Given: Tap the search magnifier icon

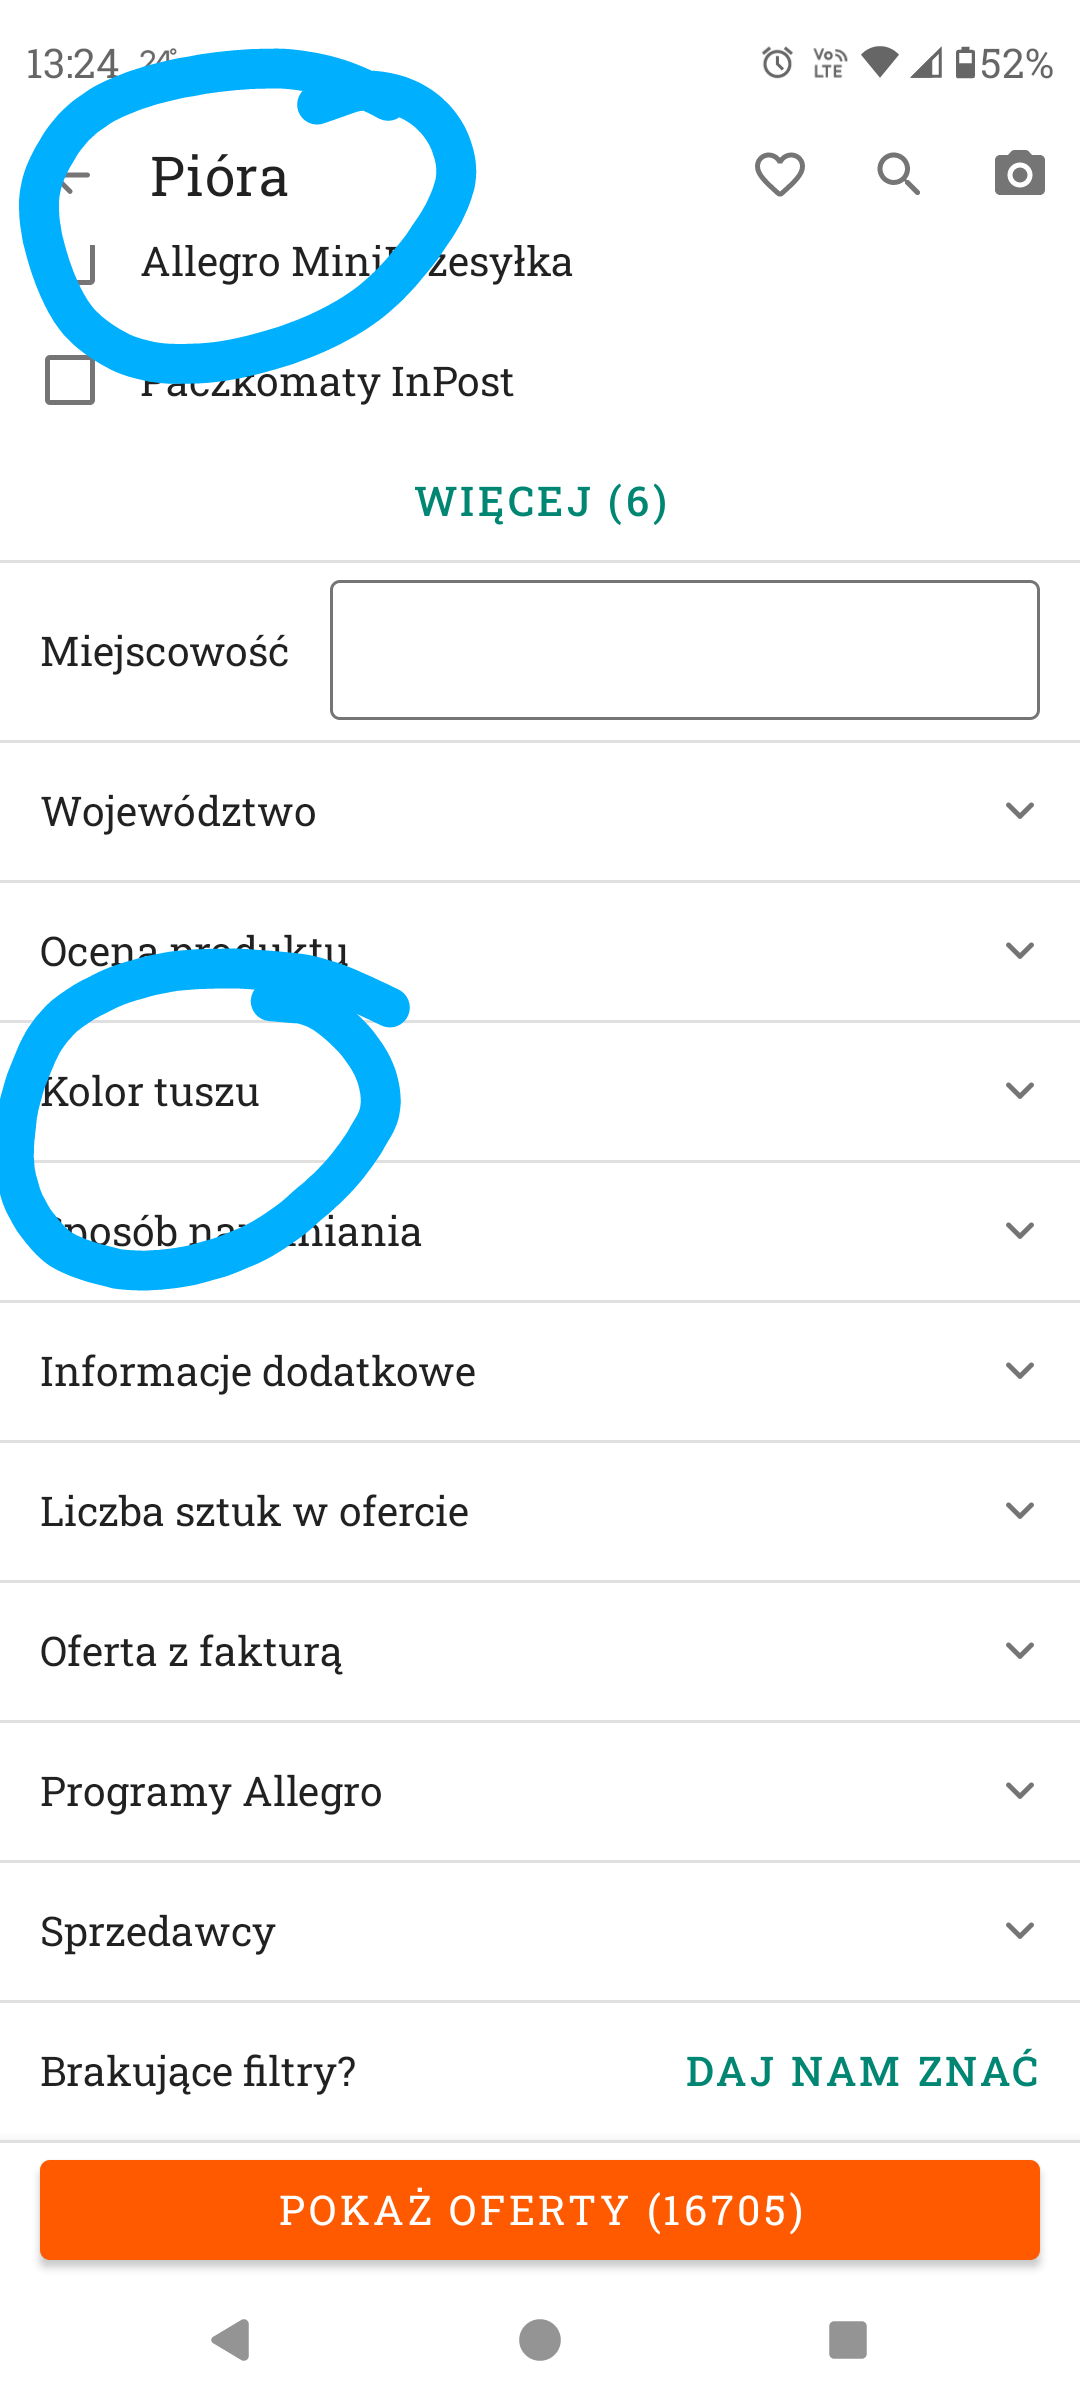Looking at the screenshot, I should (x=898, y=175).
